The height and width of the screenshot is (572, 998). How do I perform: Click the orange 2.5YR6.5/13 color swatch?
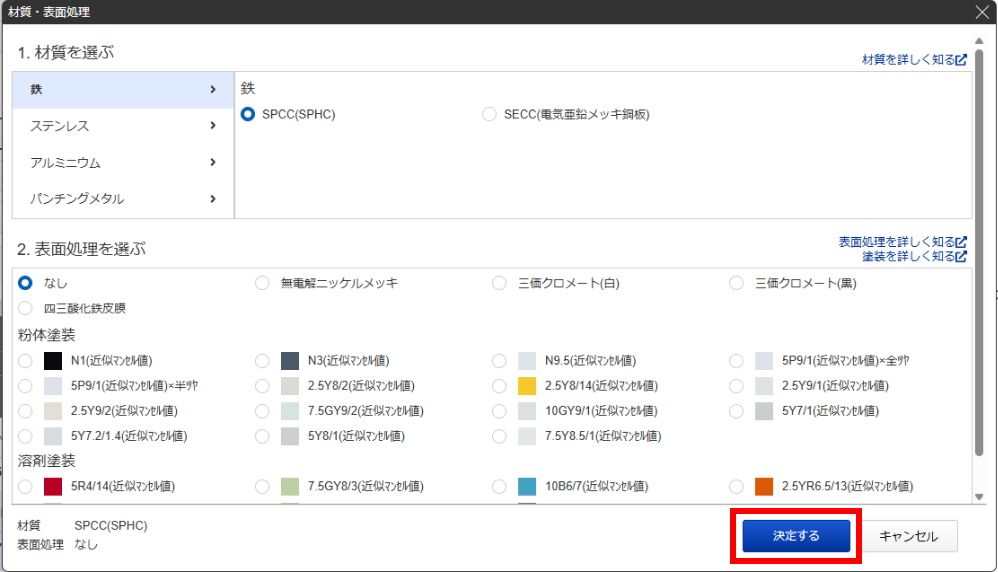tap(764, 487)
